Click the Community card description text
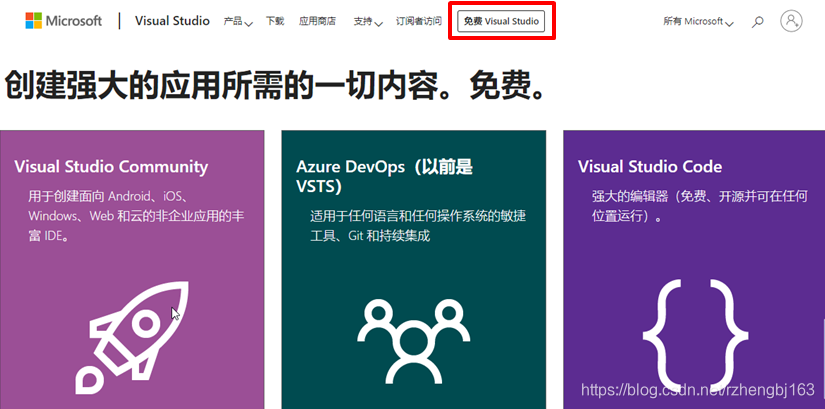 (x=136, y=216)
